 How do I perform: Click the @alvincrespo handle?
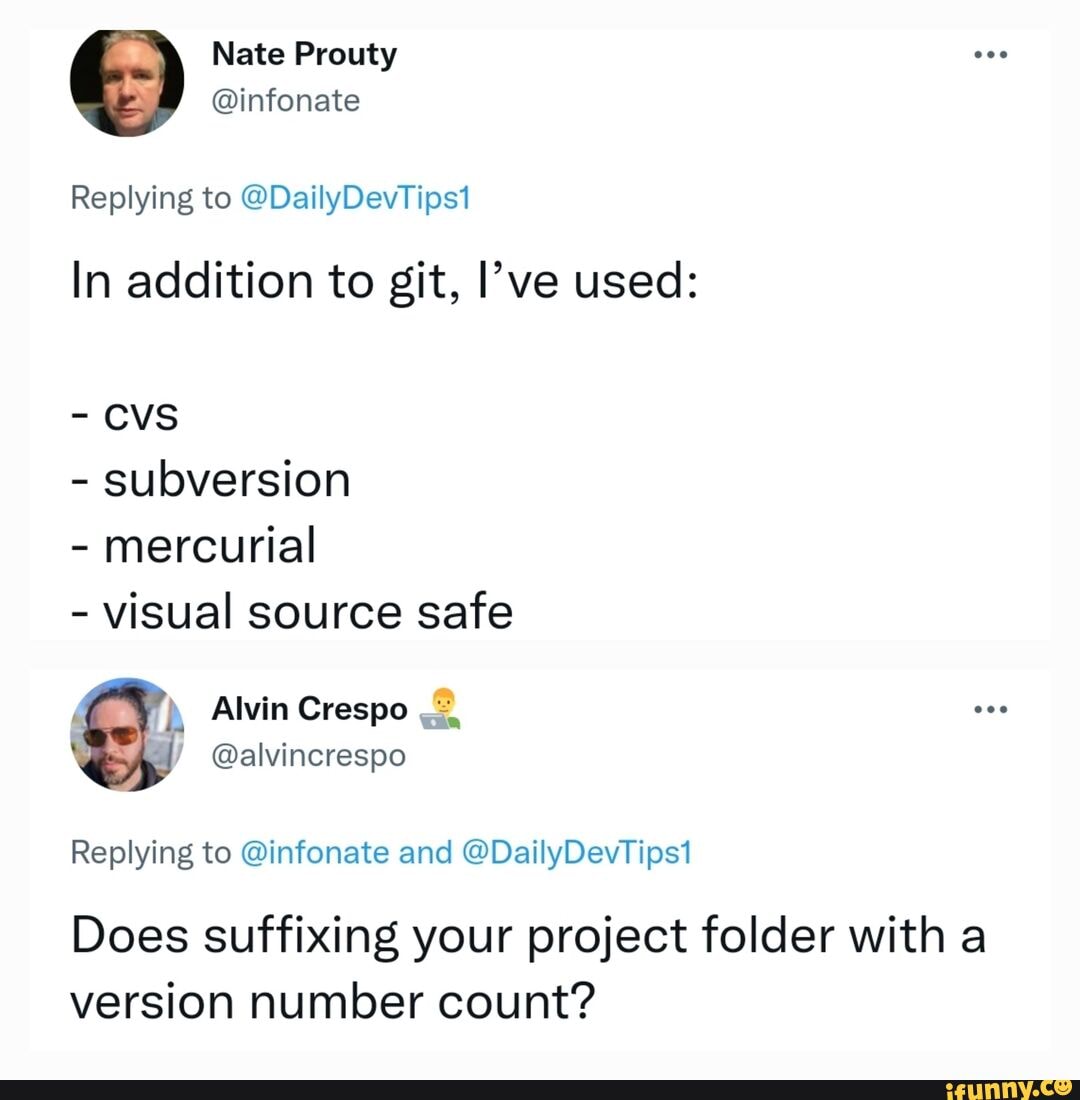309,756
